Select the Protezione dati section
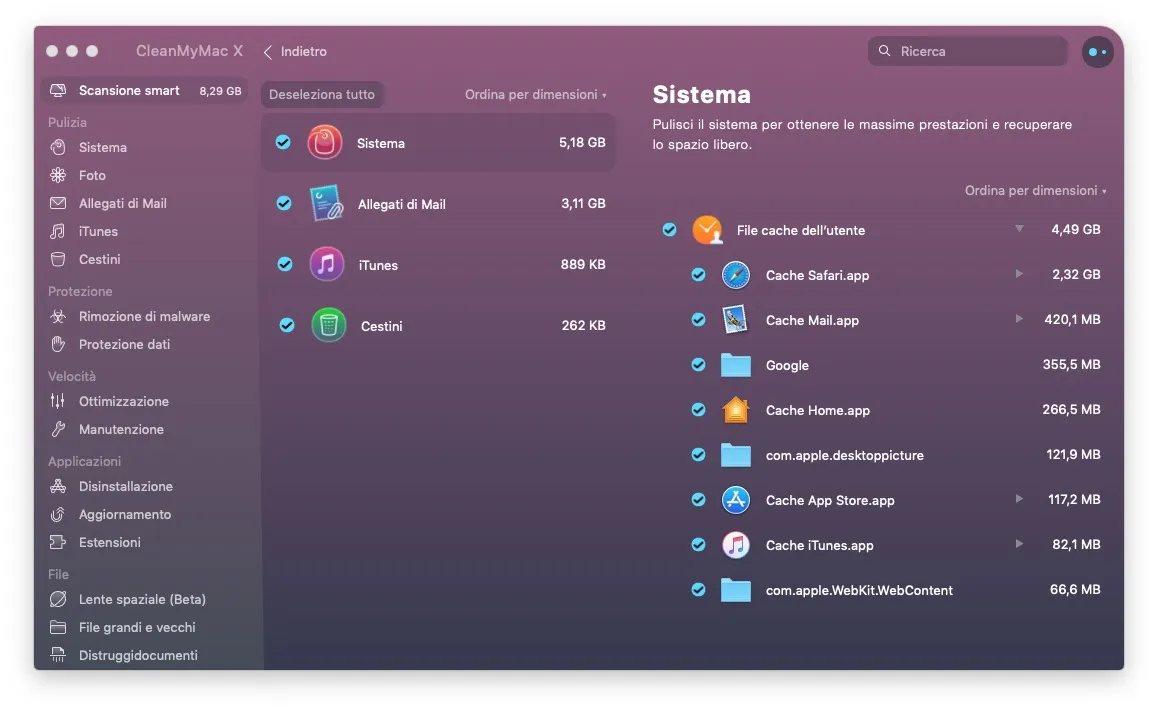Image resolution: width=1158 pixels, height=712 pixels. click(128, 344)
